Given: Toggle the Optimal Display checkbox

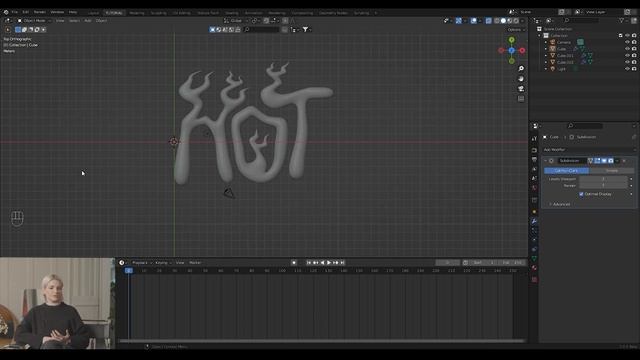Looking at the screenshot, I should (x=581, y=194).
